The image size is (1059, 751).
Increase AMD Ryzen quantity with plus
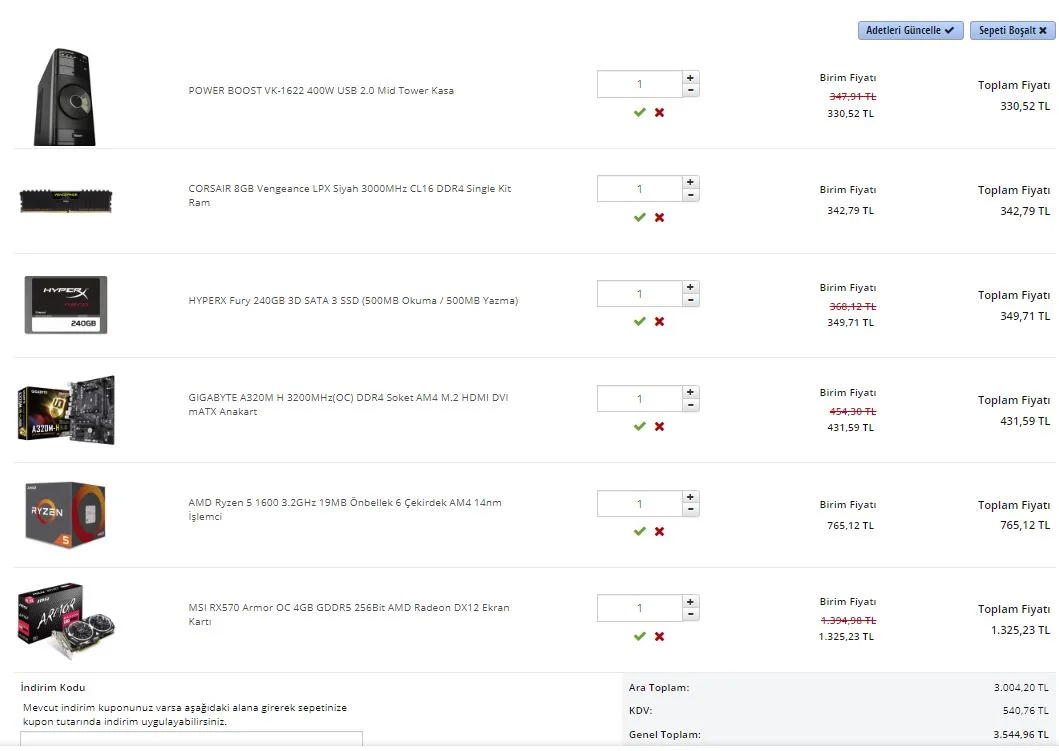click(x=690, y=497)
